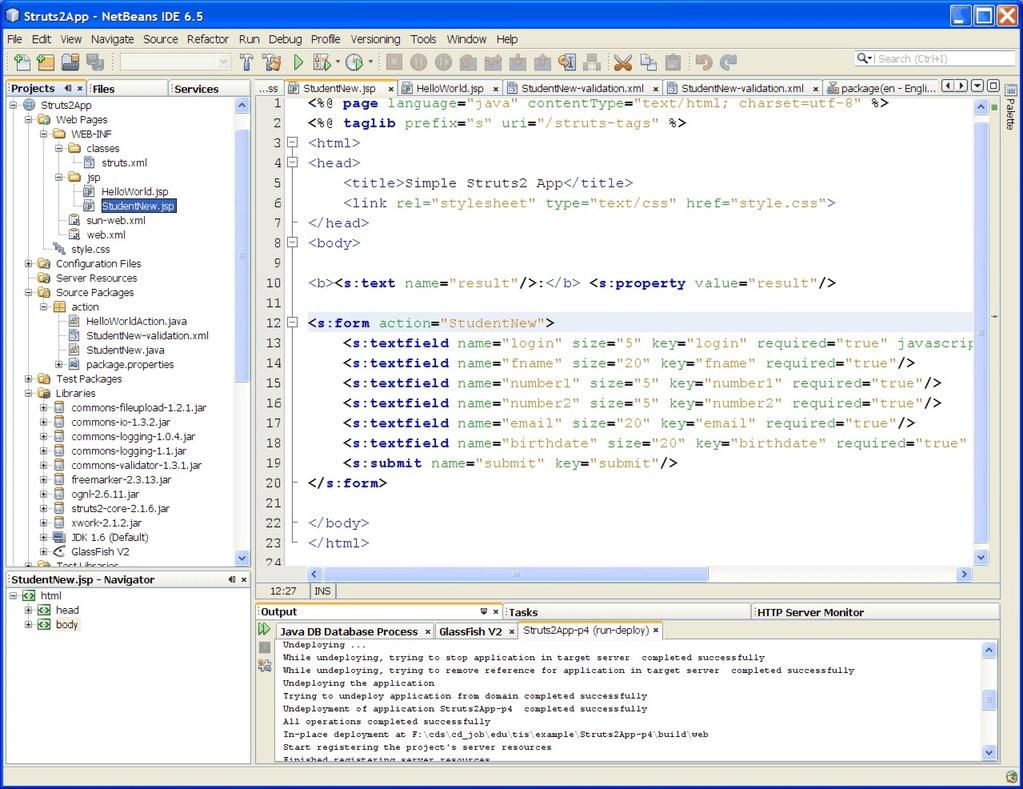
Task: Open the Debug Main Project dropdown arrow
Action: click(338, 62)
